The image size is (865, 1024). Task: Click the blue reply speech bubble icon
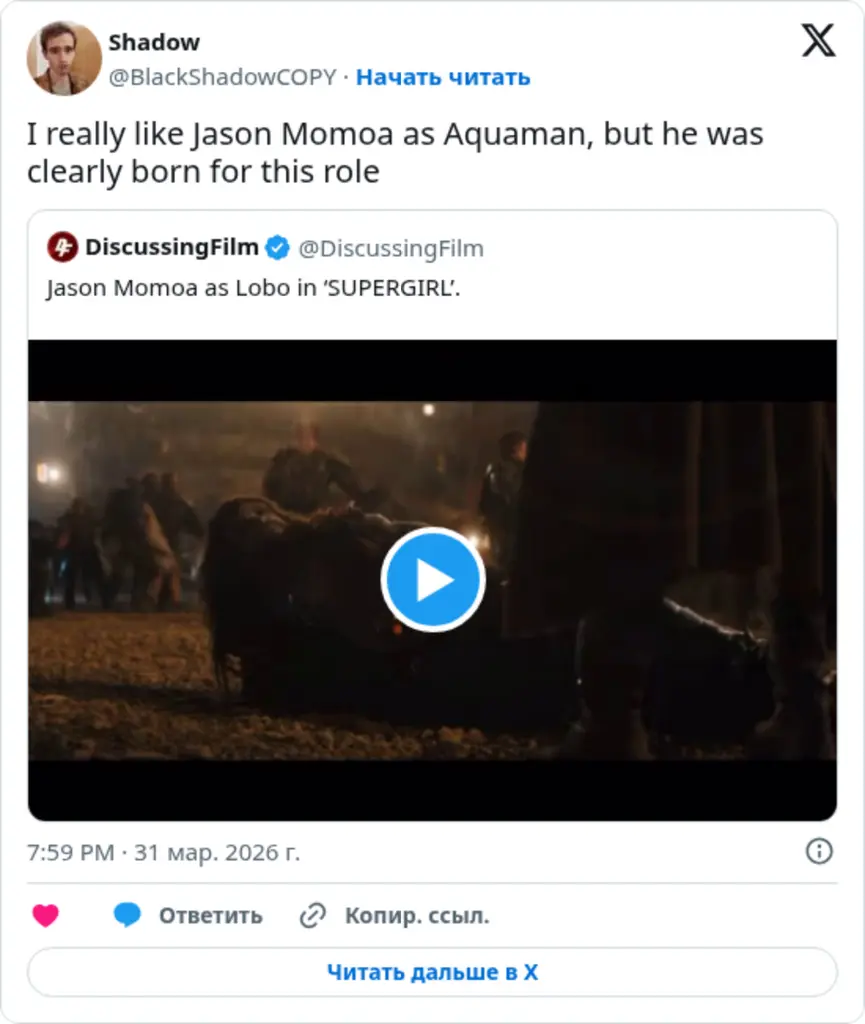click(x=127, y=915)
